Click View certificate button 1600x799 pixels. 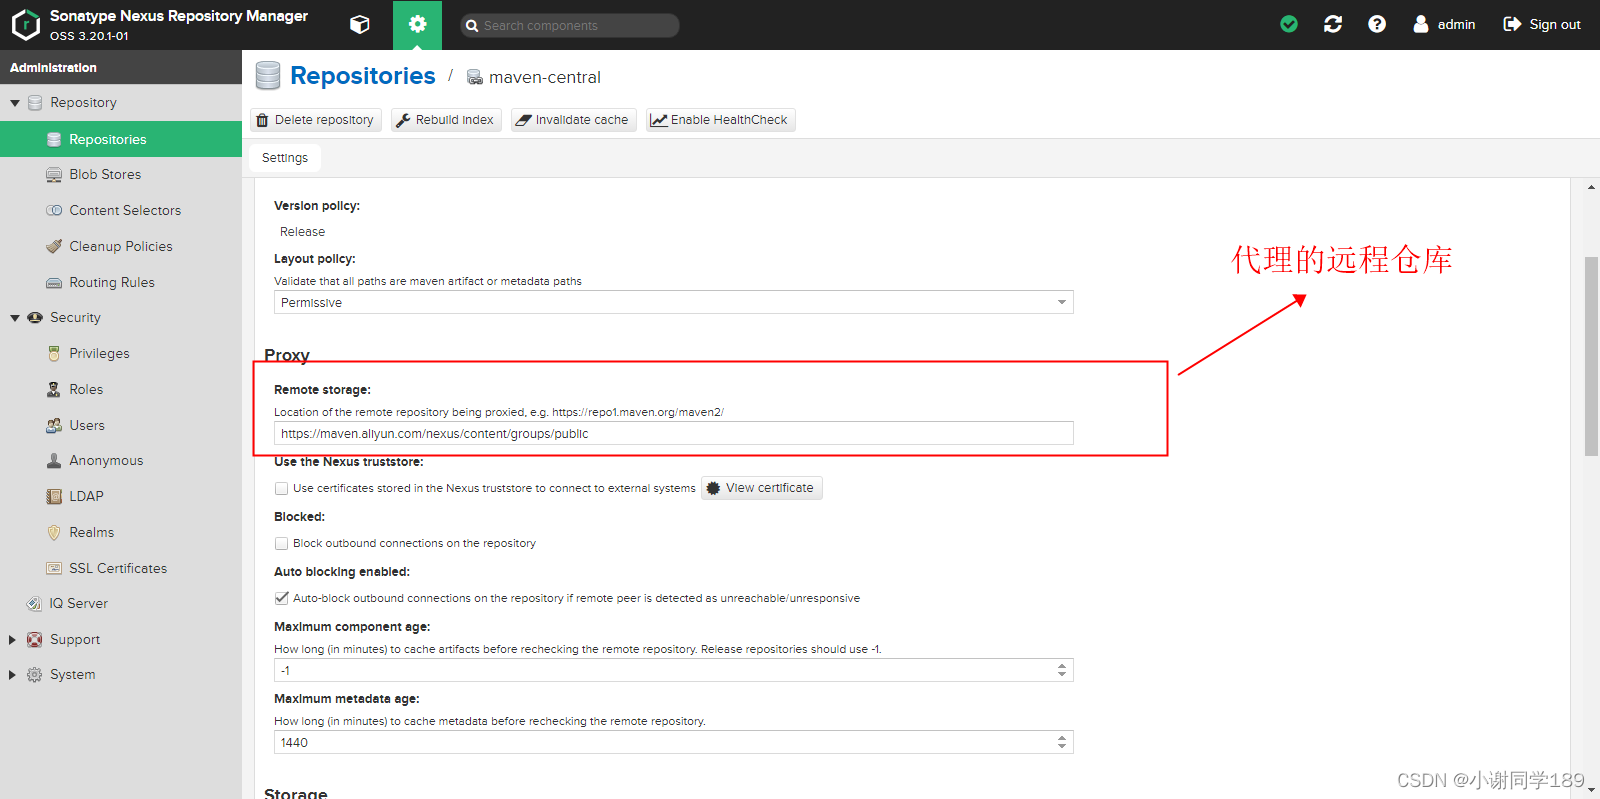(x=761, y=488)
